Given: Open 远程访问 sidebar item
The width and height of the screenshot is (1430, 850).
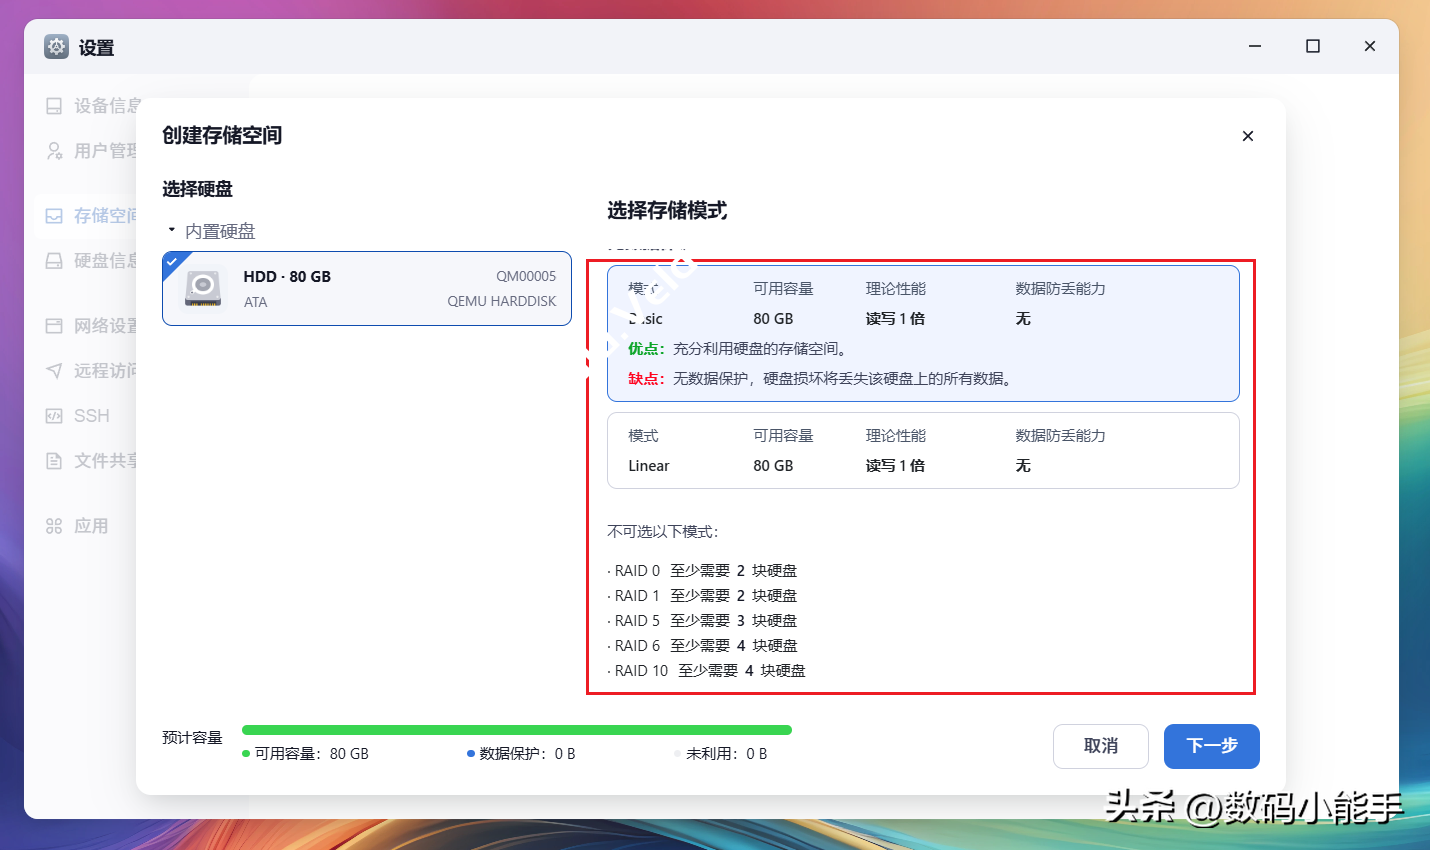Looking at the screenshot, I should click(x=92, y=371).
